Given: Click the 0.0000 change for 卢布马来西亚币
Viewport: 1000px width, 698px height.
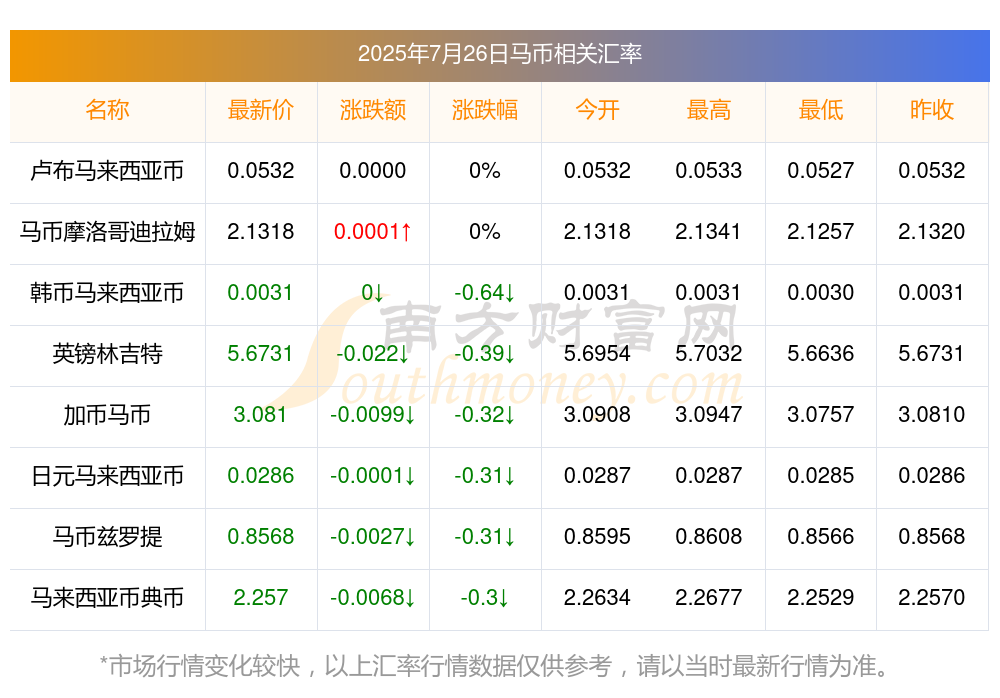Looking at the screenshot, I should click(372, 170).
